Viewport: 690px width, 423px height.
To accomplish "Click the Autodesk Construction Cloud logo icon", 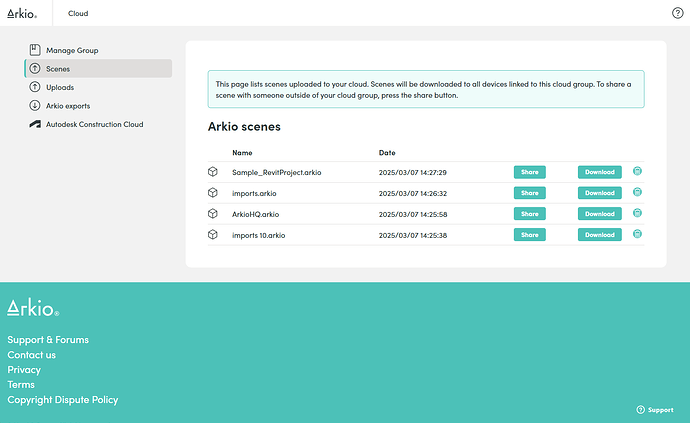I will click(x=35, y=124).
